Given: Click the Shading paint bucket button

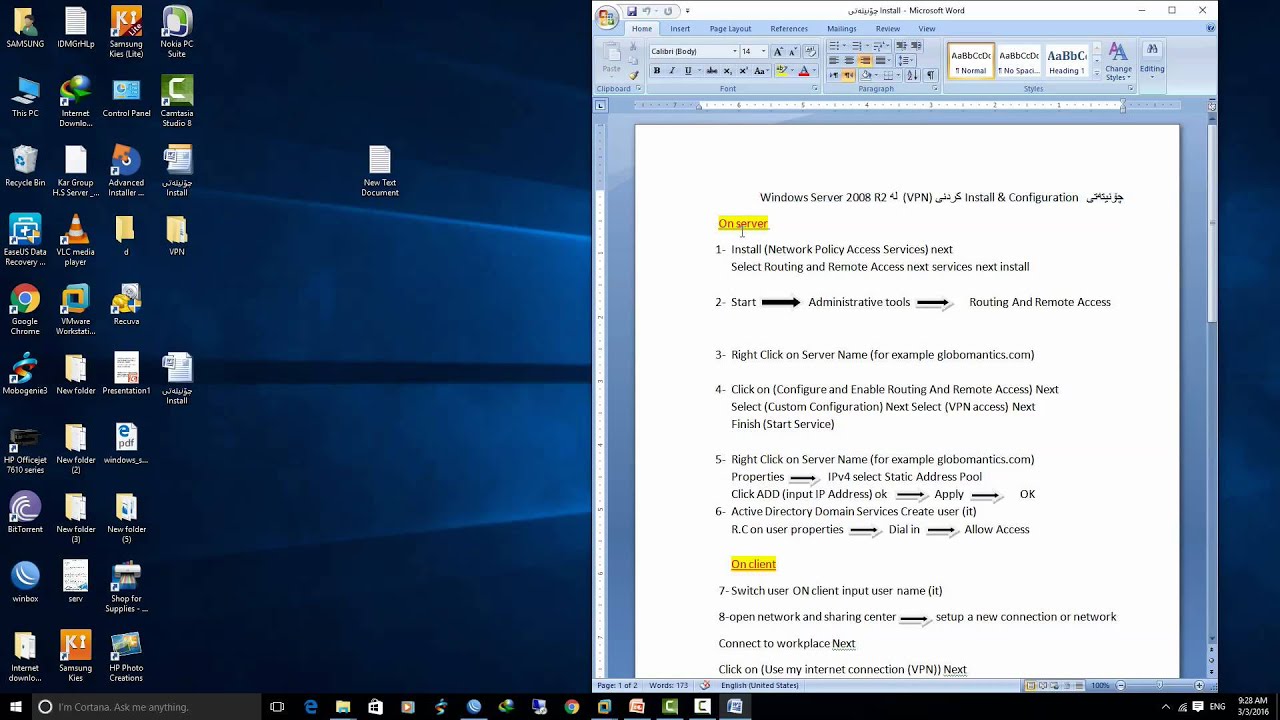Looking at the screenshot, I should [x=866, y=75].
